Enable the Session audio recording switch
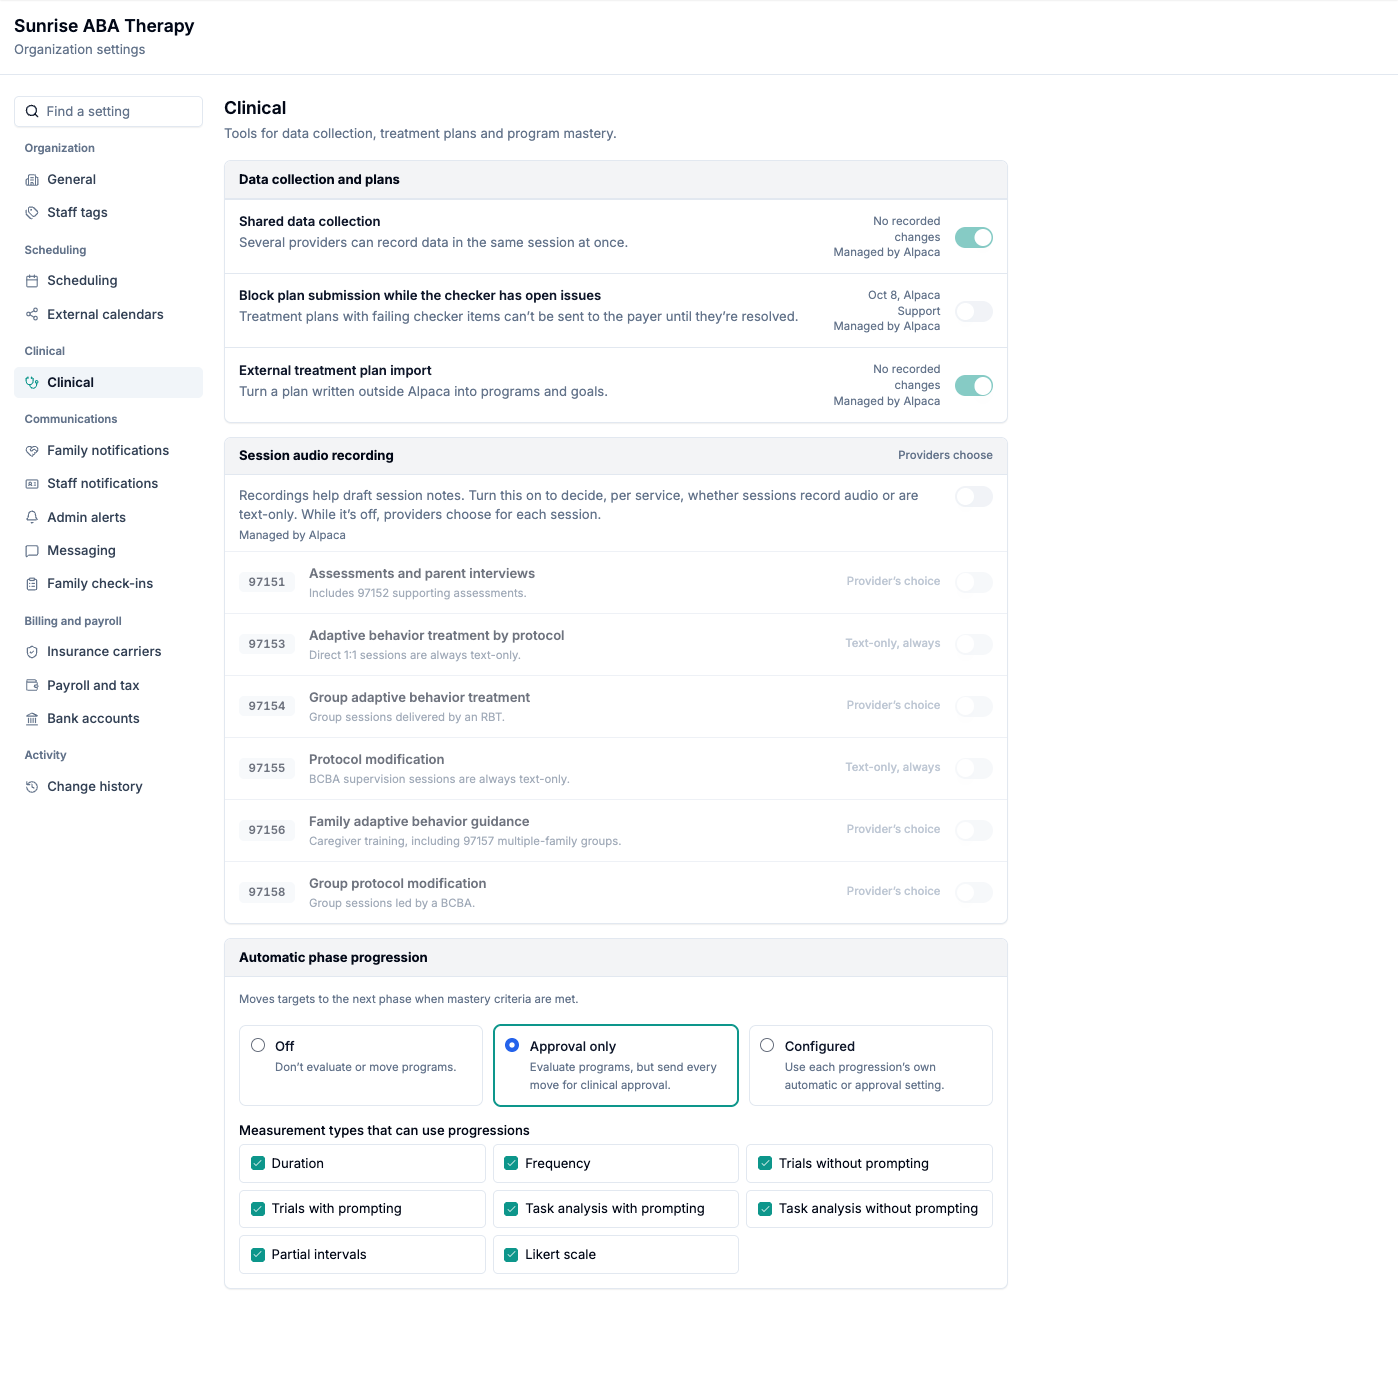1398x1373 pixels. click(974, 496)
